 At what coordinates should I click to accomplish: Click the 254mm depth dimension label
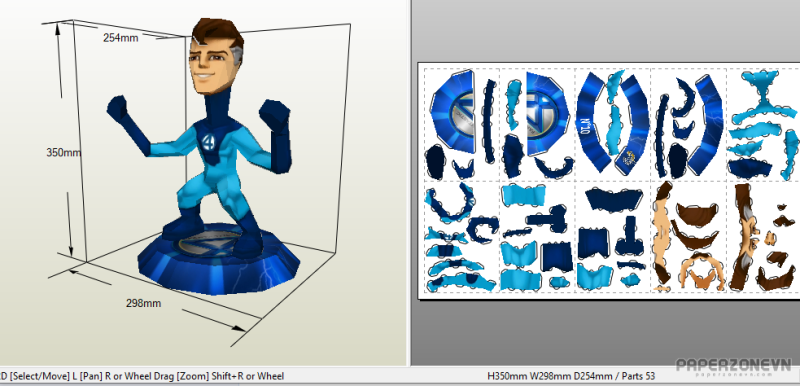click(x=120, y=38)
